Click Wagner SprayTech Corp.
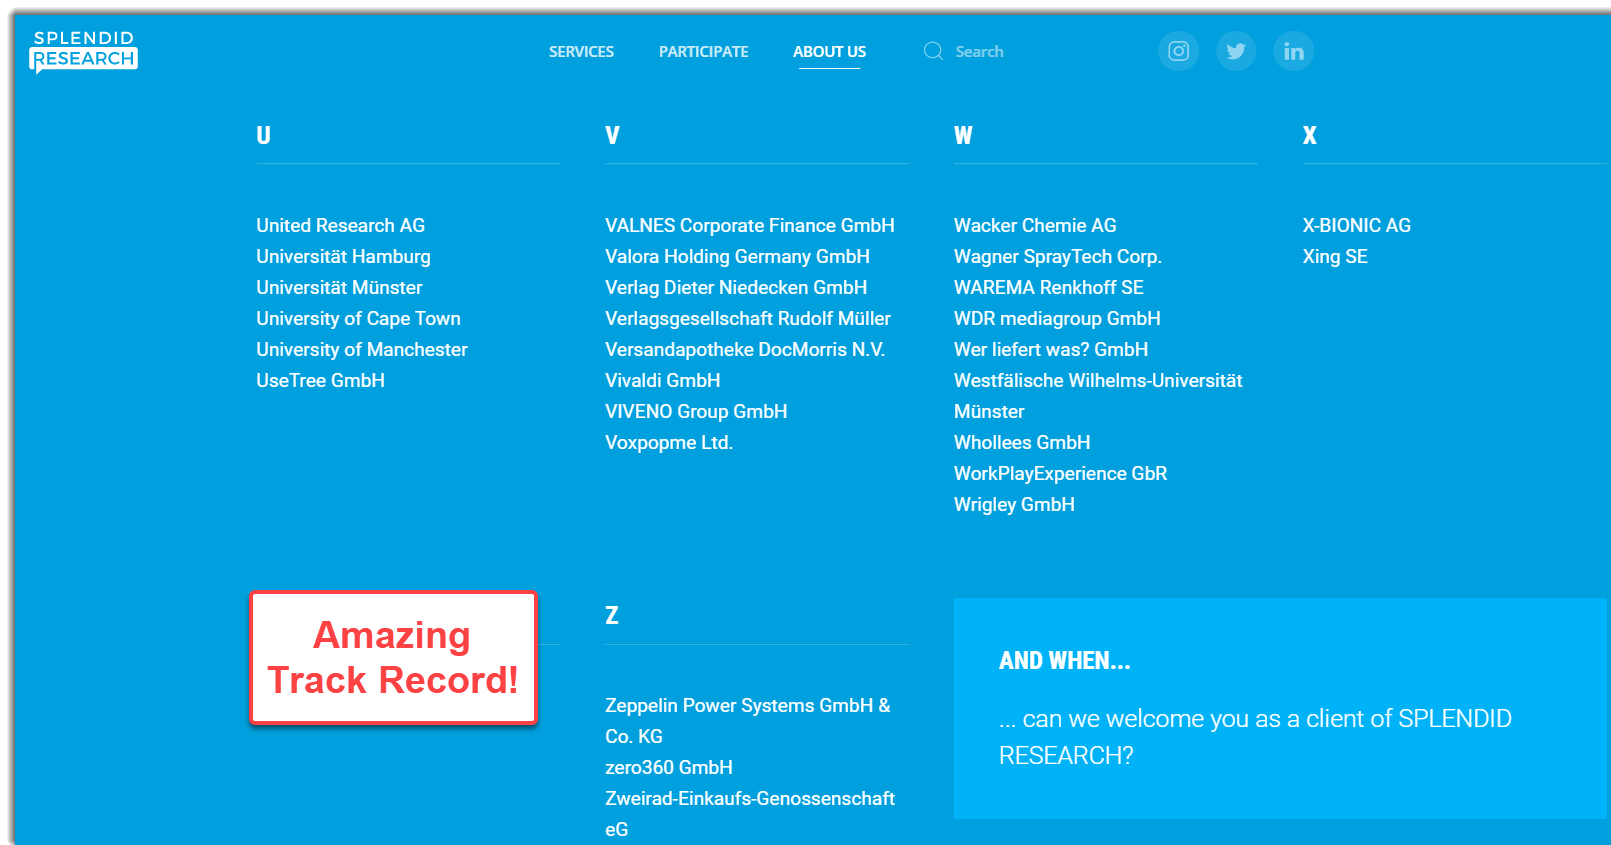Image resolution: width=1611 pixels, height=845 pixels. tap(1057, 257)
